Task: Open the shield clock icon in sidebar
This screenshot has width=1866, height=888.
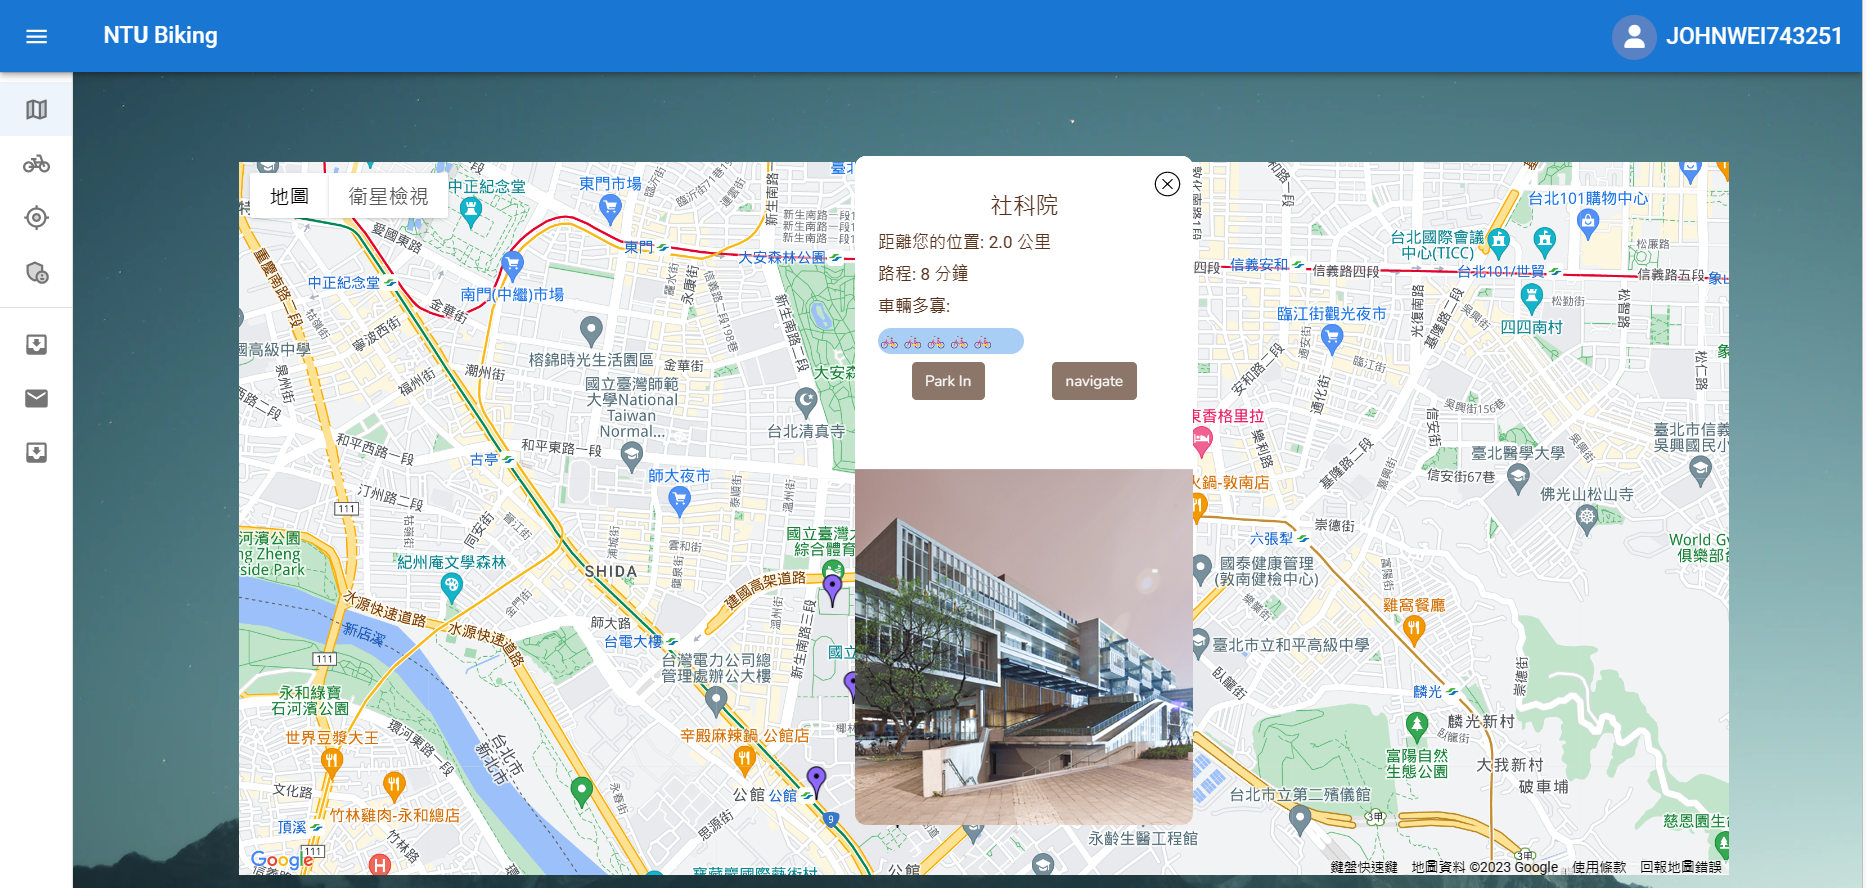Action: pyautogui.click(x=37, y=273)
